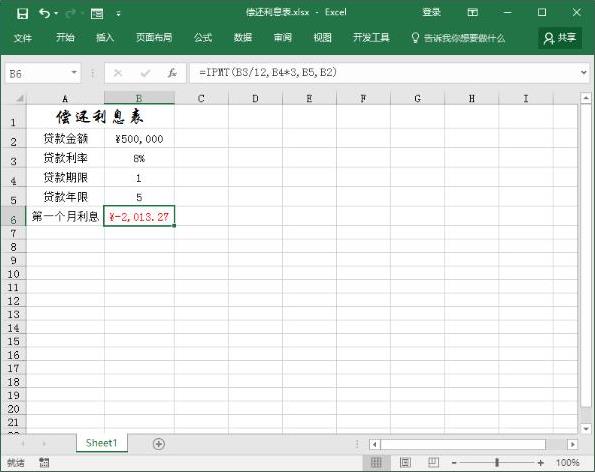Click the Undo arrow icon
Image resolution: width=595 pixels, height=472 pixels.
pos(44,14)
